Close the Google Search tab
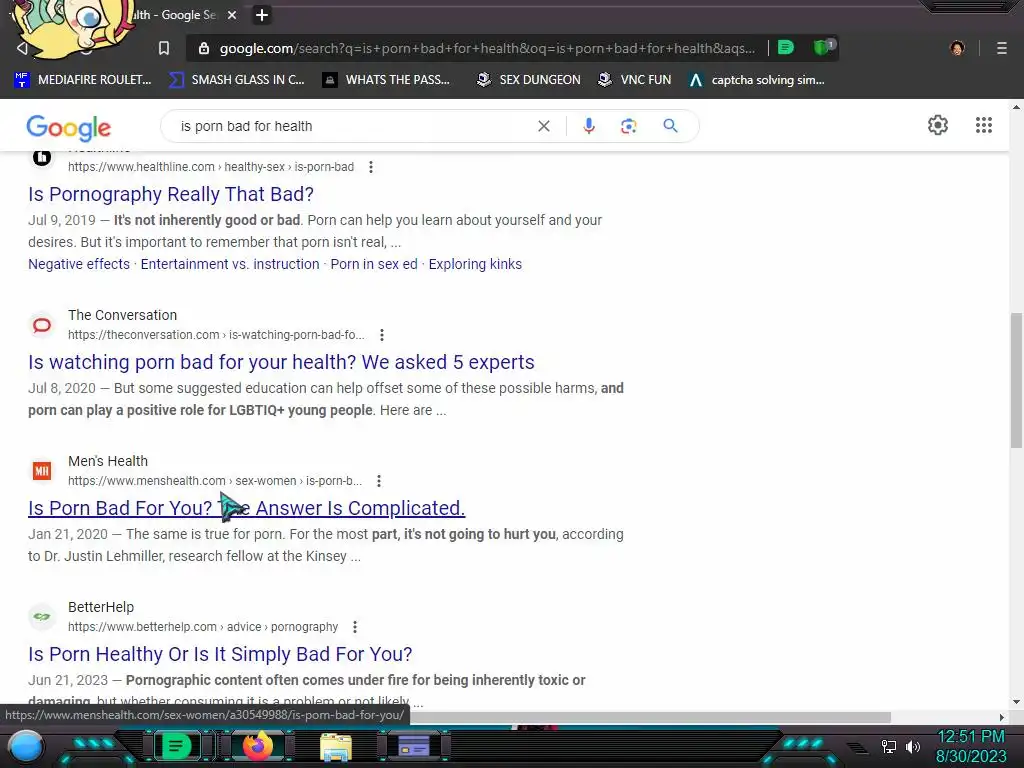 [x=232, y=15]
